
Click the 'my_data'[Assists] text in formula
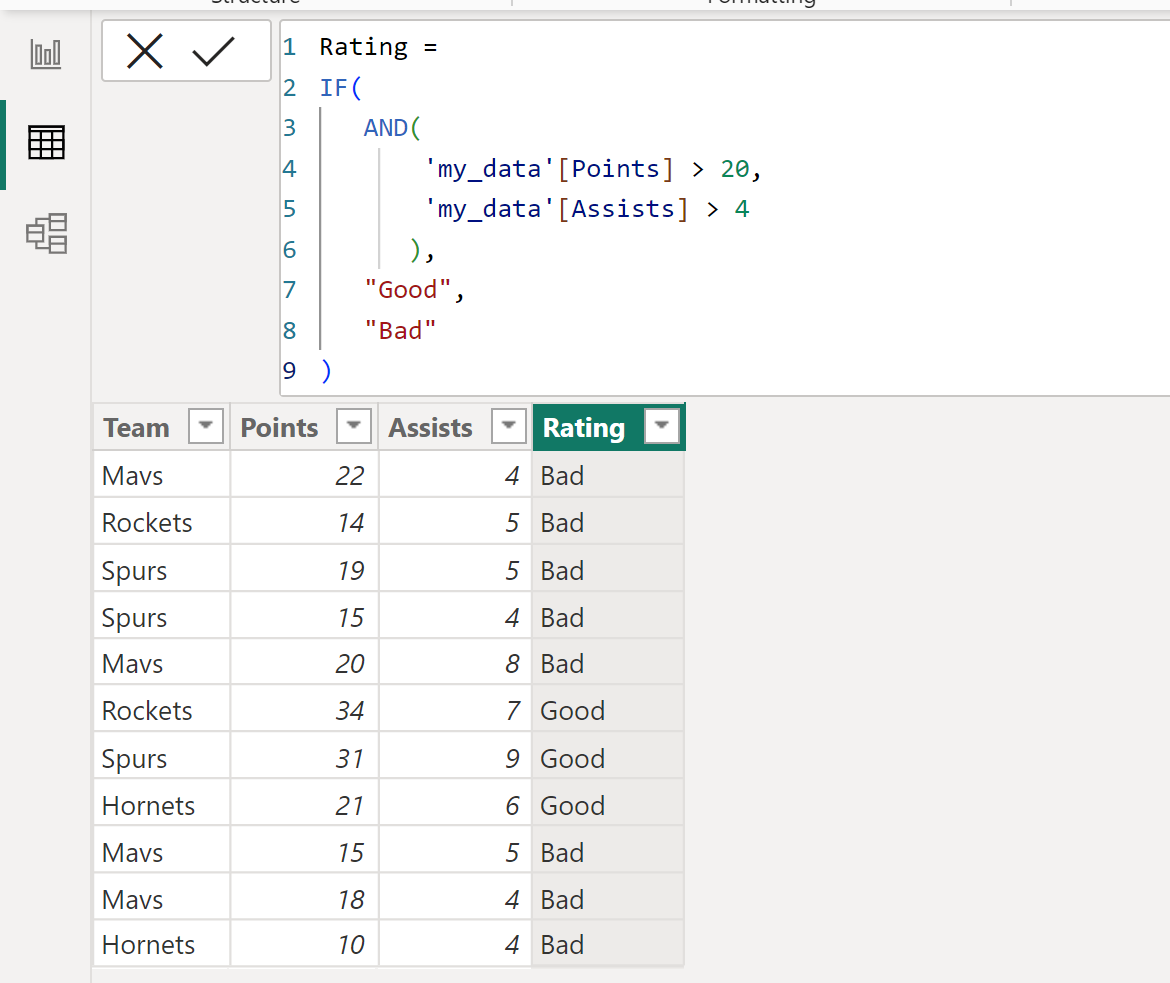tap(555, 209)
